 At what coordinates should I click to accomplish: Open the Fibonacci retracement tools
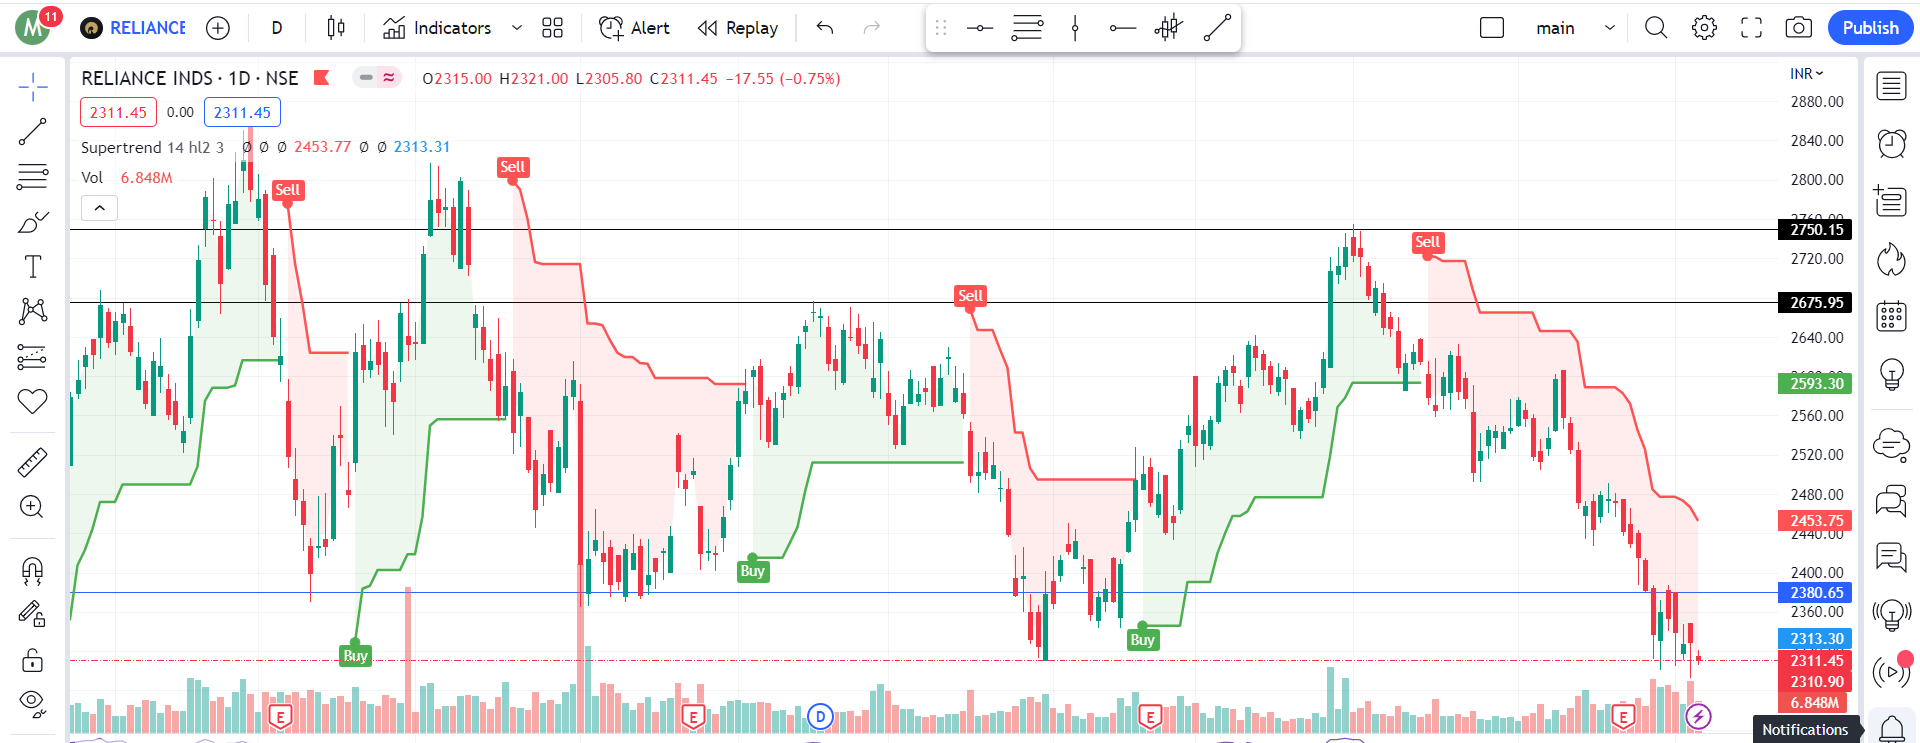click(32, 177)
